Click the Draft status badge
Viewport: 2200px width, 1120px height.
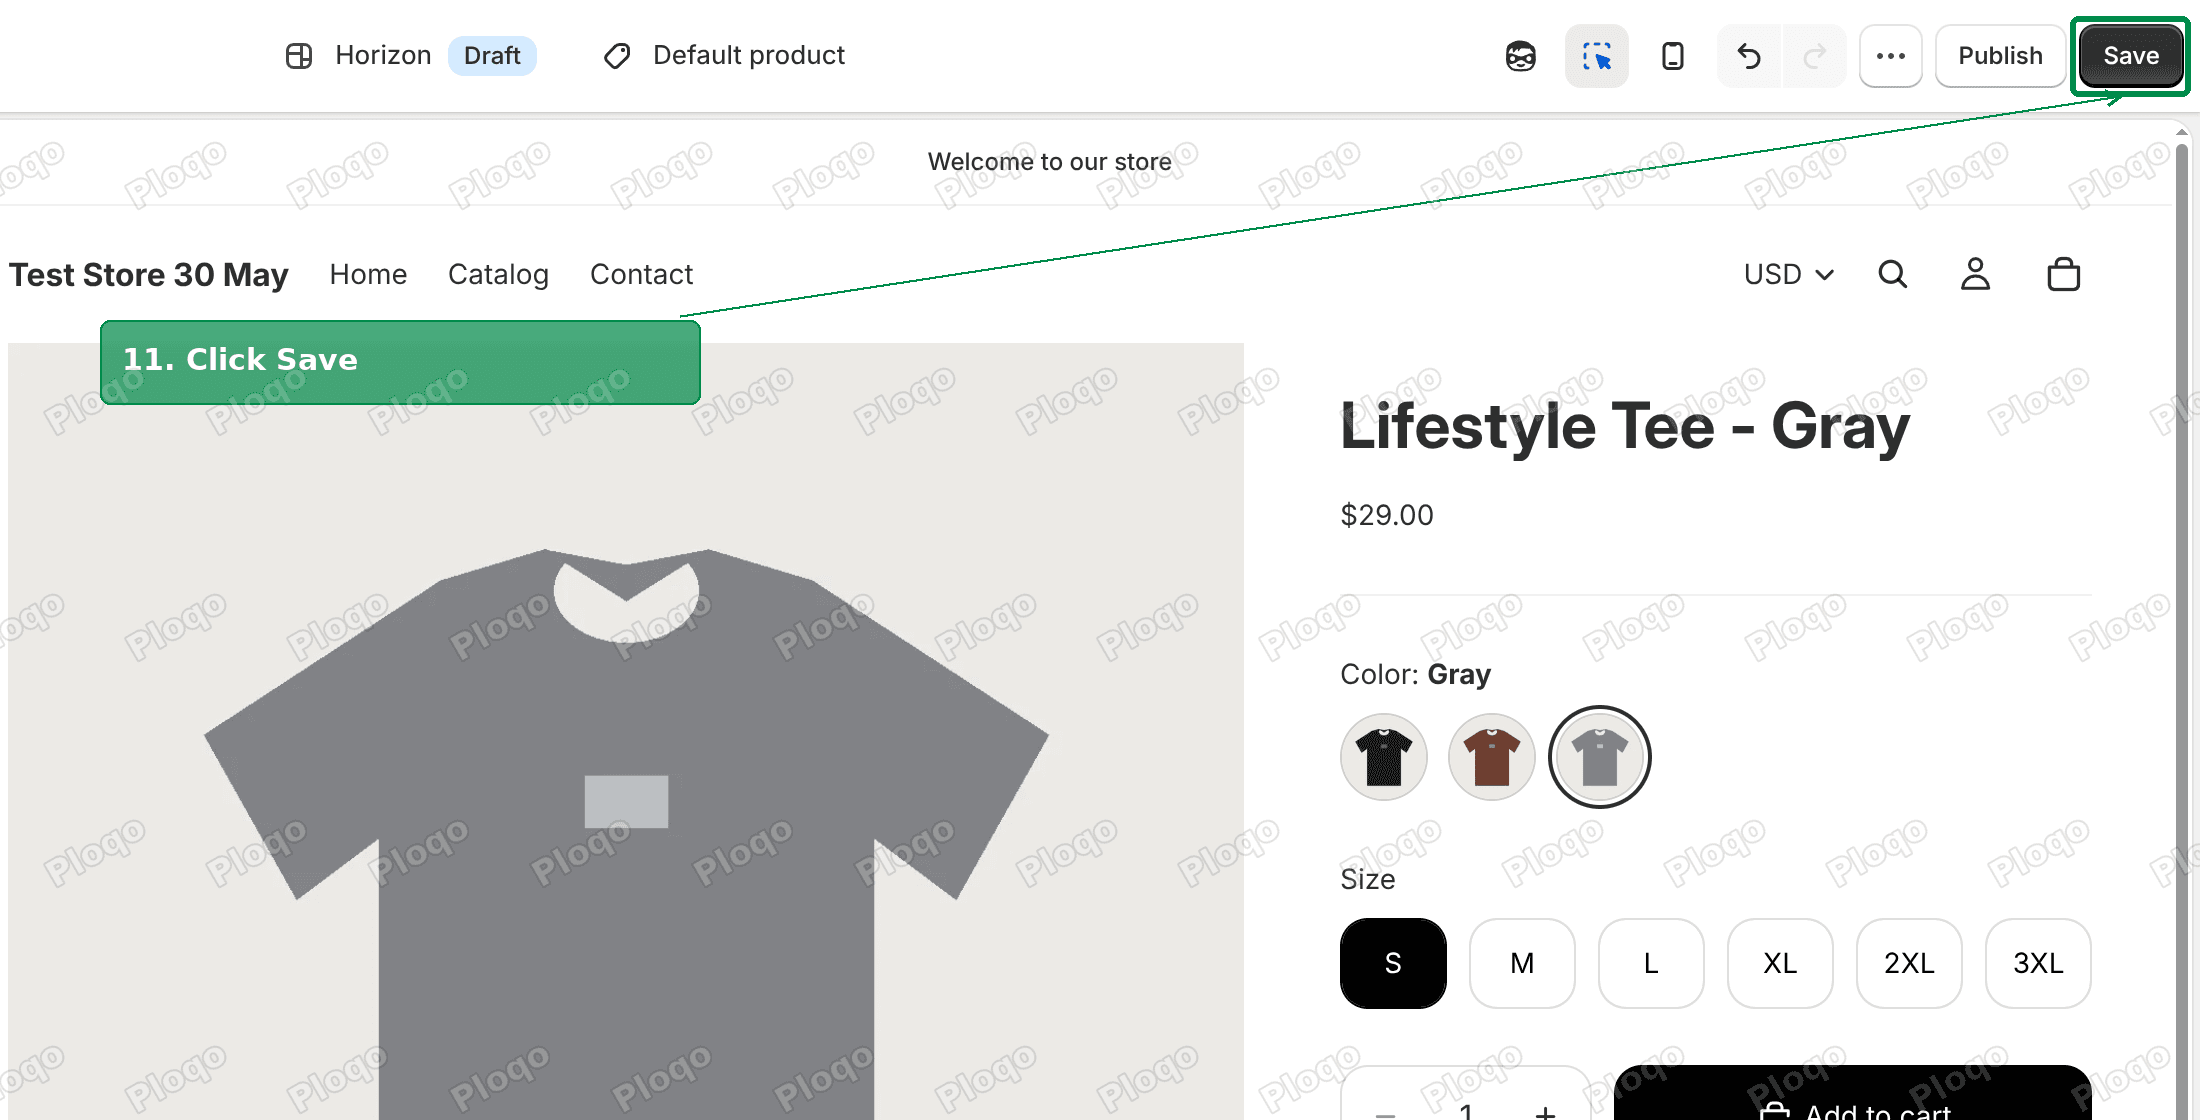point(492,55)
